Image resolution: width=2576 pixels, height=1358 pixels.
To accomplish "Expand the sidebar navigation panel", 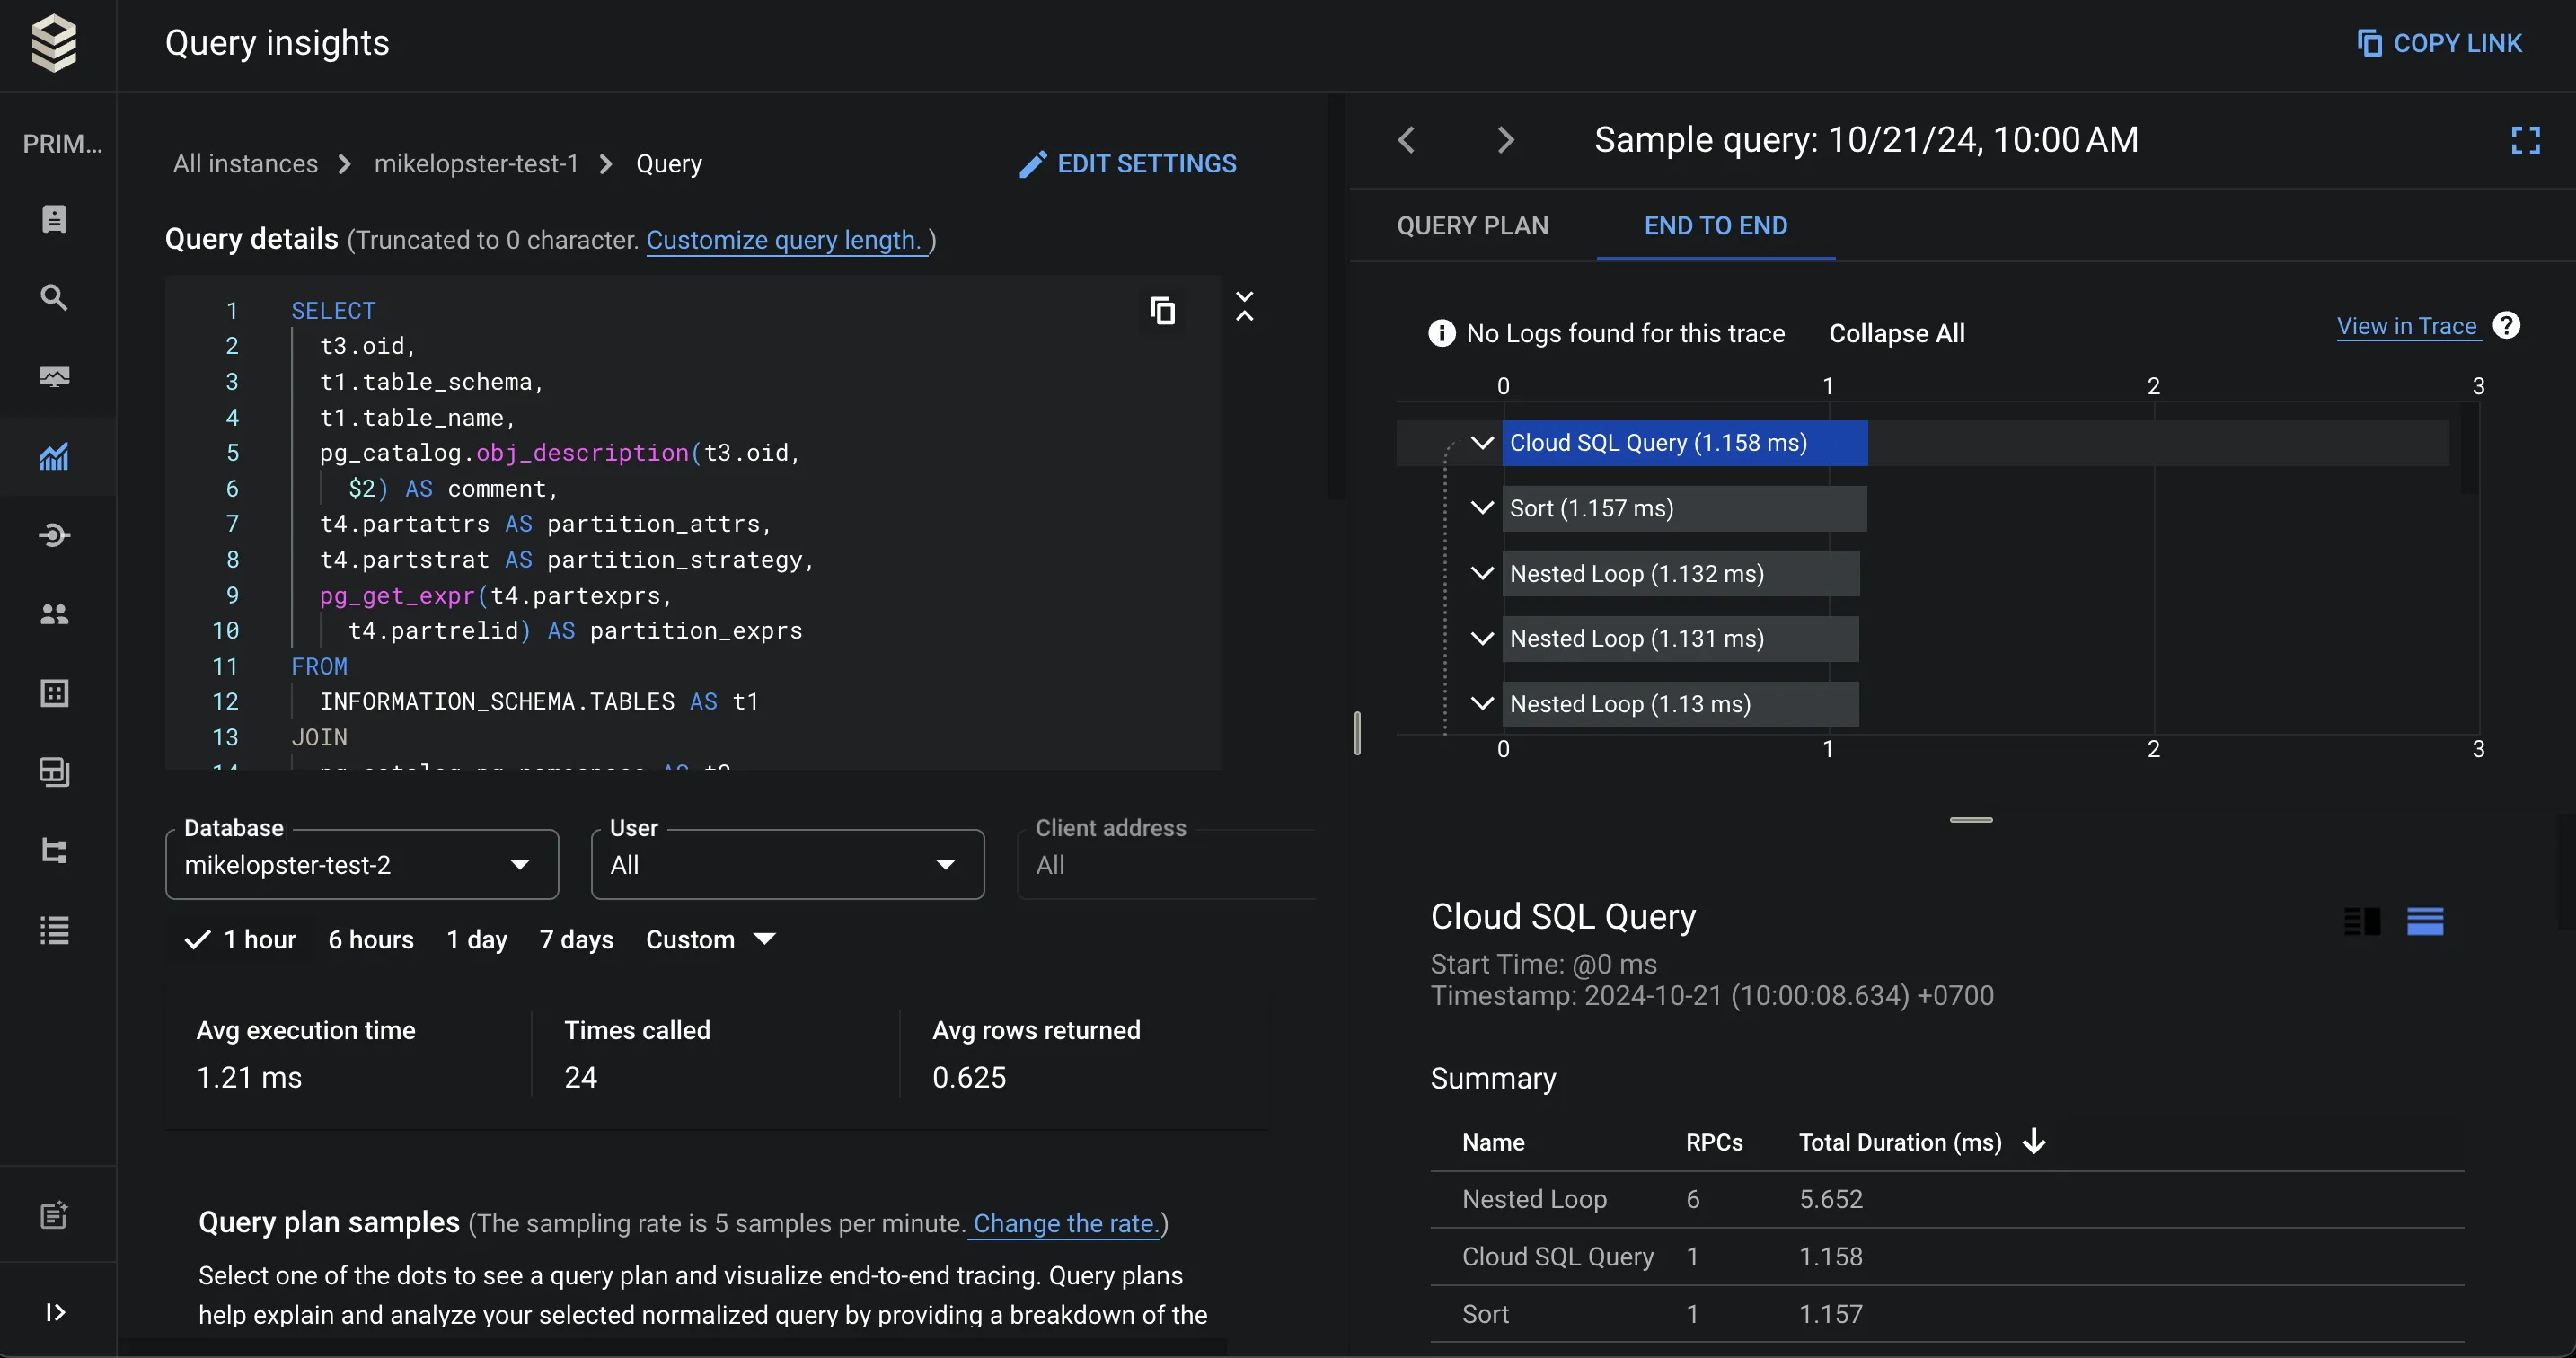I will click(x=55, y=1312).
